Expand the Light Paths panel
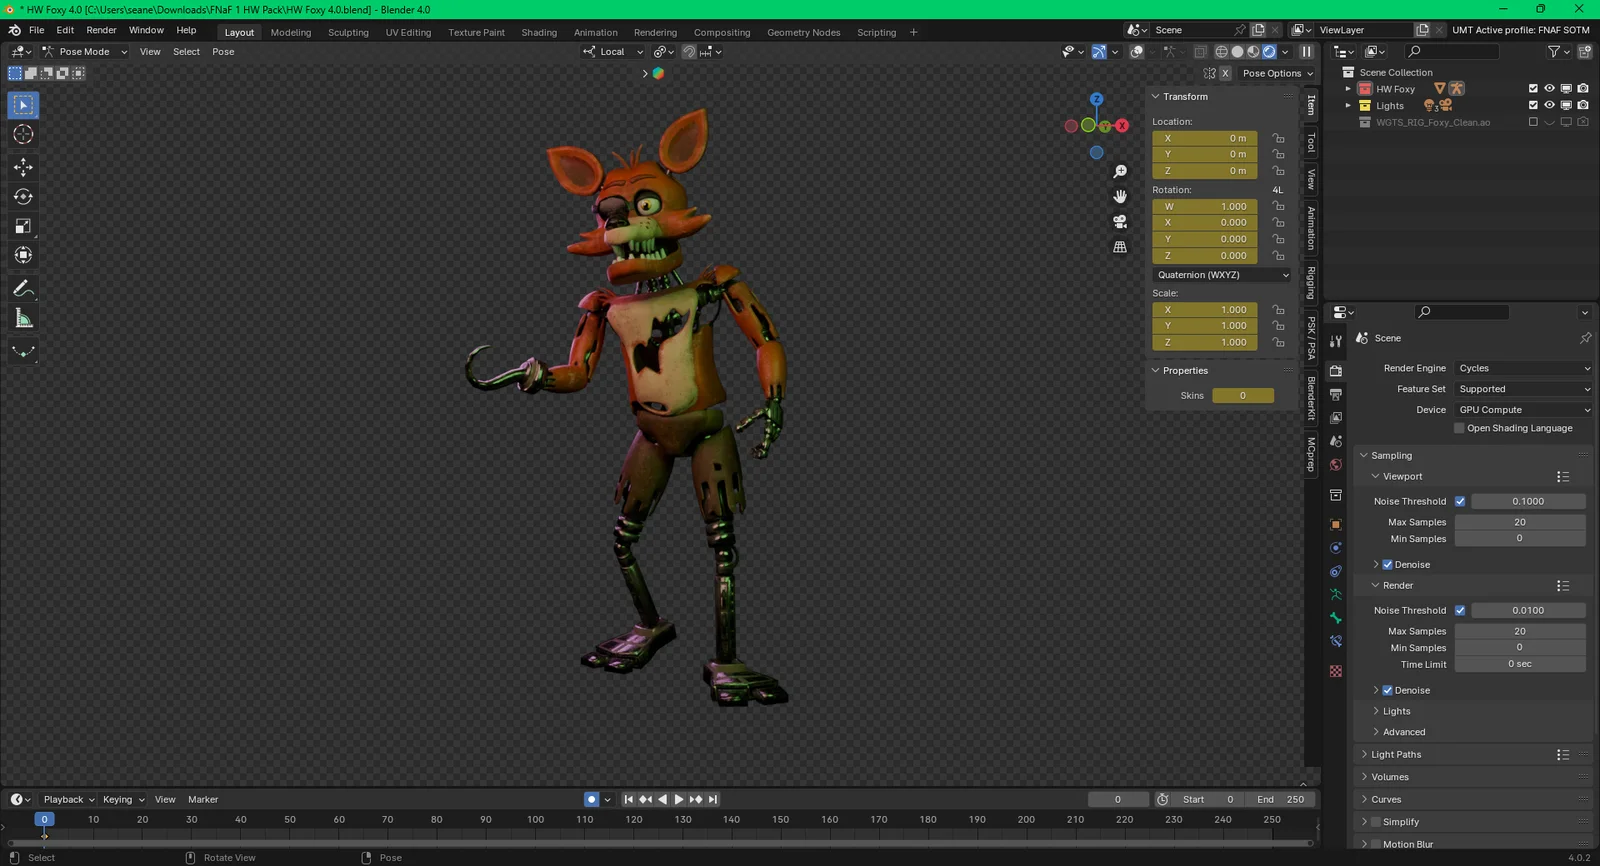Screen dimensions: 1600x866 click(1395, 755)
